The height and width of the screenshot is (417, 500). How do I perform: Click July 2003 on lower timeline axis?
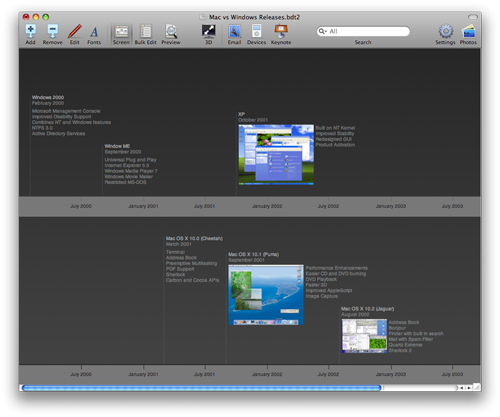[x=452, y=374]
